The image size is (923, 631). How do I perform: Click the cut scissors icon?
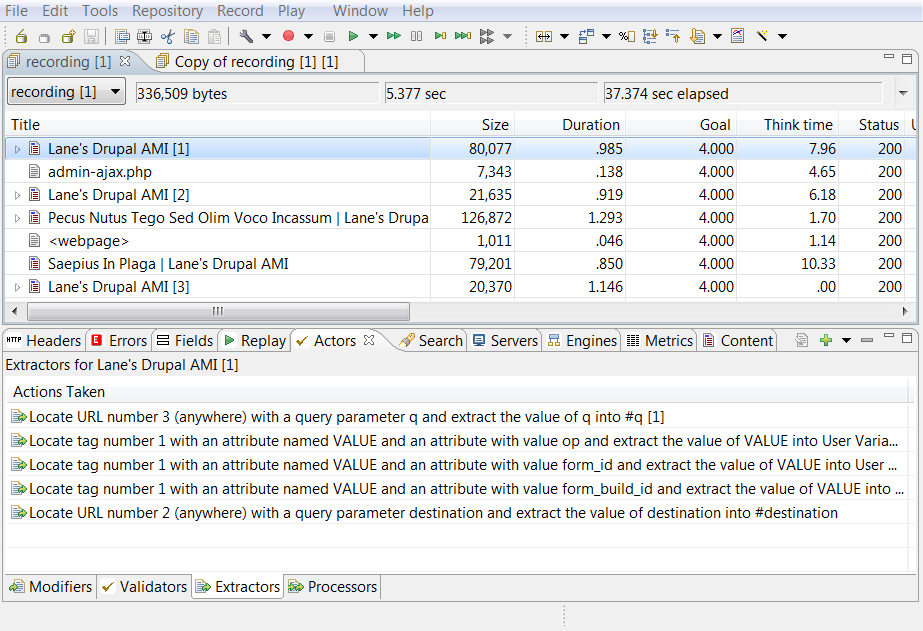(168, 36)
